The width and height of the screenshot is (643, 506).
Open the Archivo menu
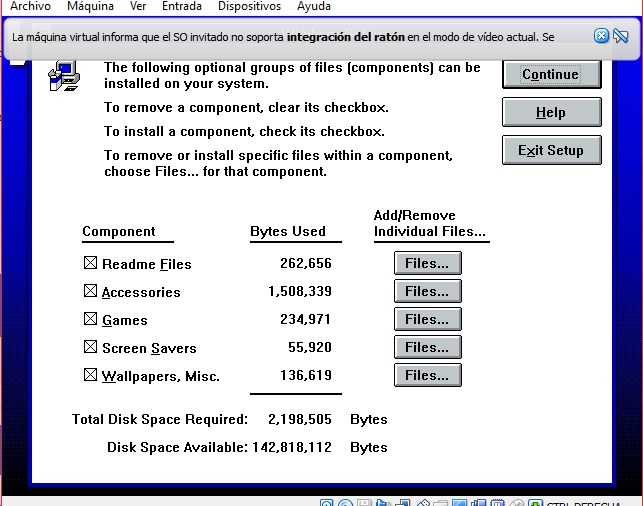30,7
